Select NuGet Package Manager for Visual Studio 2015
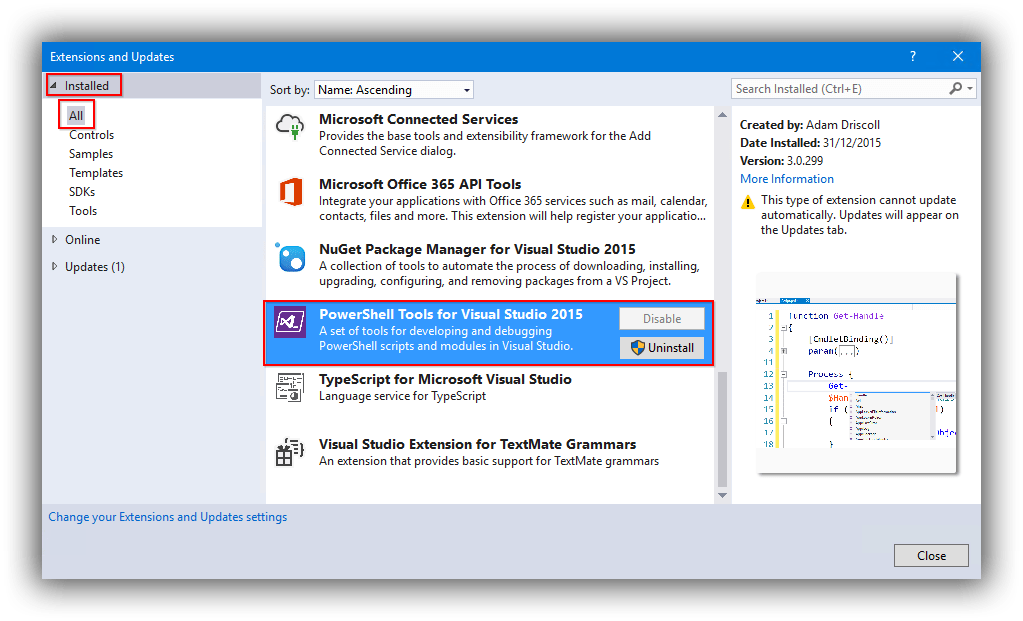Image resolution: width=1023 pixels, height=621 pixels. (x=477, y=249)
